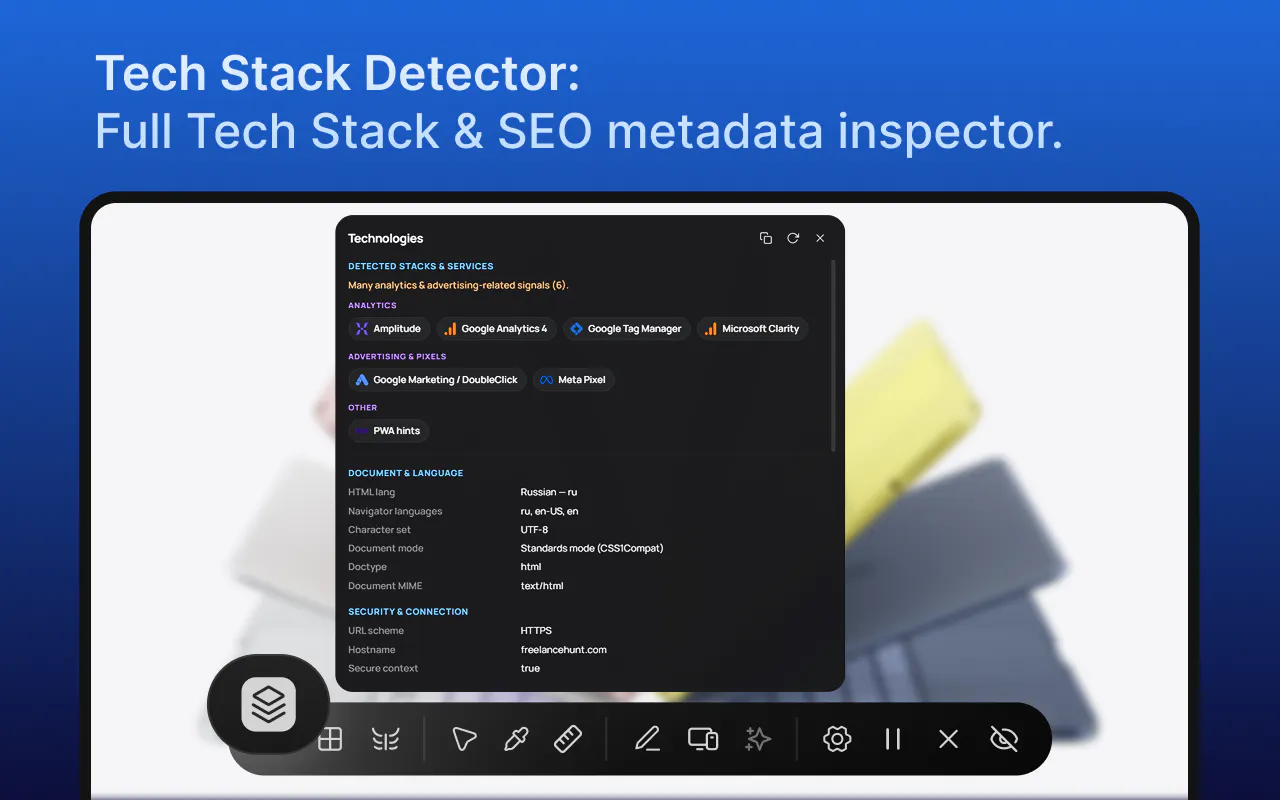Open the responsive devices tool
Image resolution: width=1280 pixels, height=800 pixels.
pyautogui.click(x=703, y=739)
